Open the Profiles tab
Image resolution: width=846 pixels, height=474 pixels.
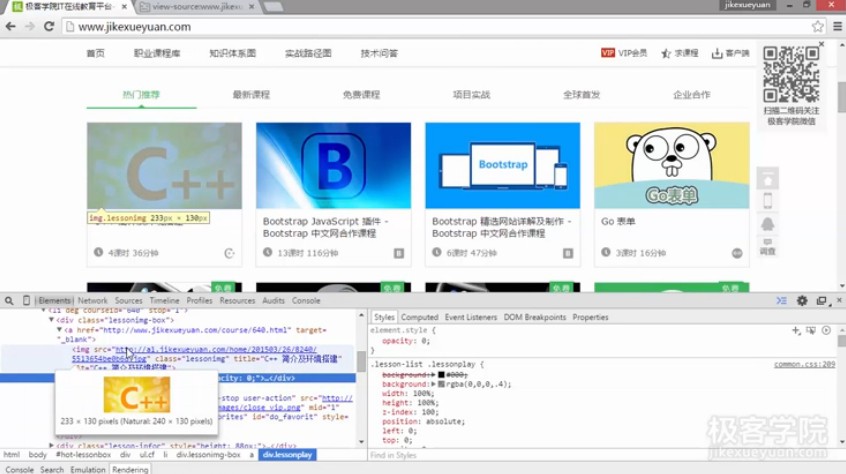(x=199, y=300)
